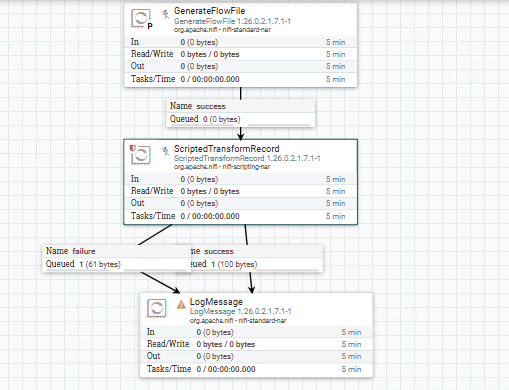Click the Tasks/Time row of LogMessage
509x390 pixels.
256,369
